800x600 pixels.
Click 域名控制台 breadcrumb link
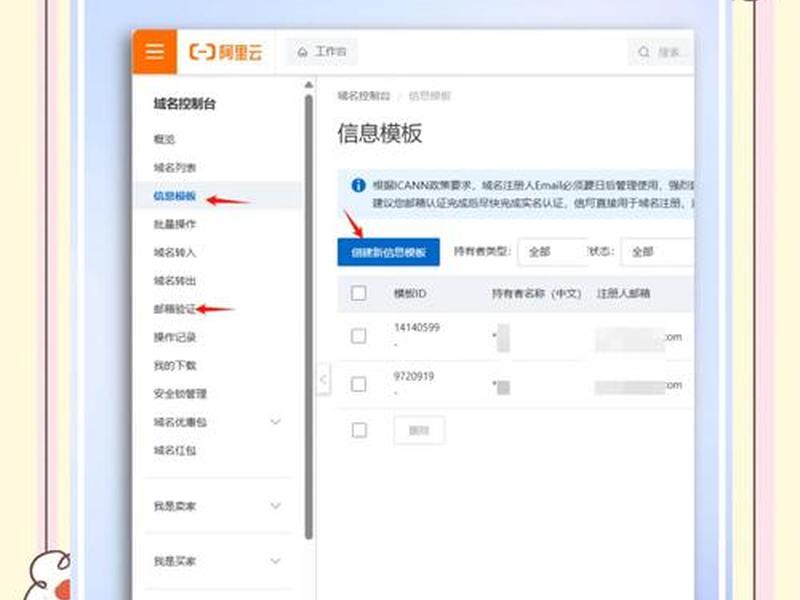[x=363, y=96]
